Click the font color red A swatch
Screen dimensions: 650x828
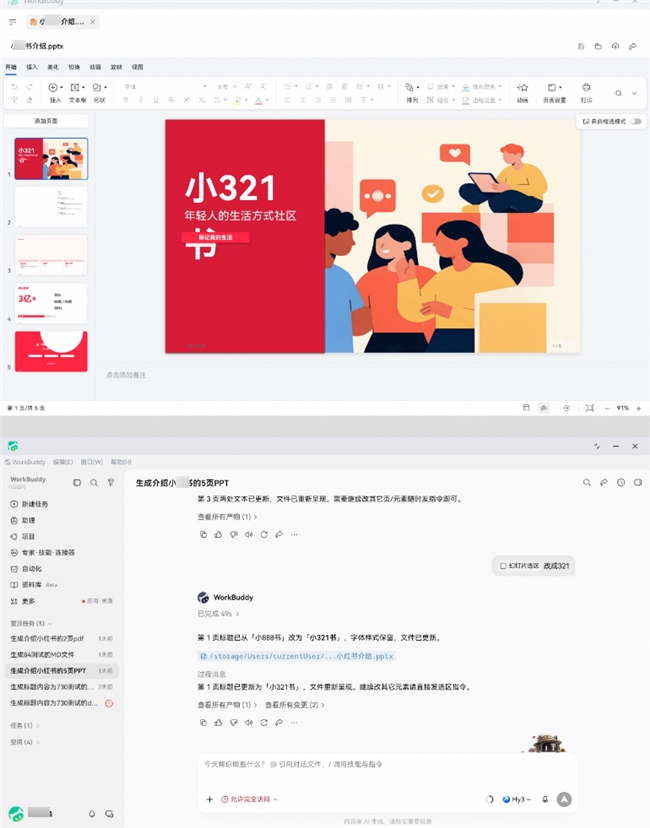click(x=258, y=100)
